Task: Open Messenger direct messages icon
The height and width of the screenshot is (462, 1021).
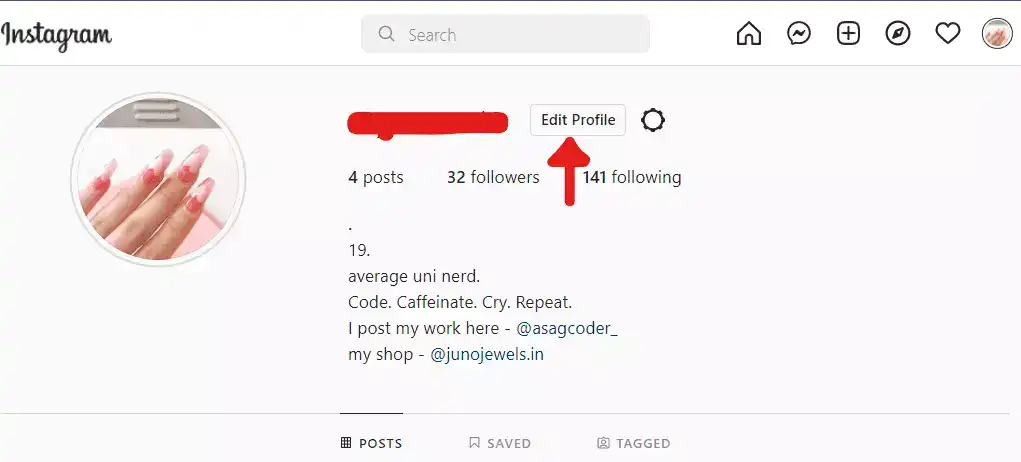Action: [x=799, y=33]
